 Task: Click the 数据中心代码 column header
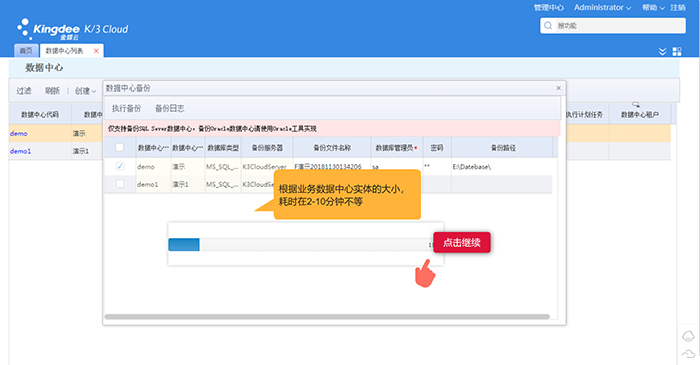click(x=40, y=115)
